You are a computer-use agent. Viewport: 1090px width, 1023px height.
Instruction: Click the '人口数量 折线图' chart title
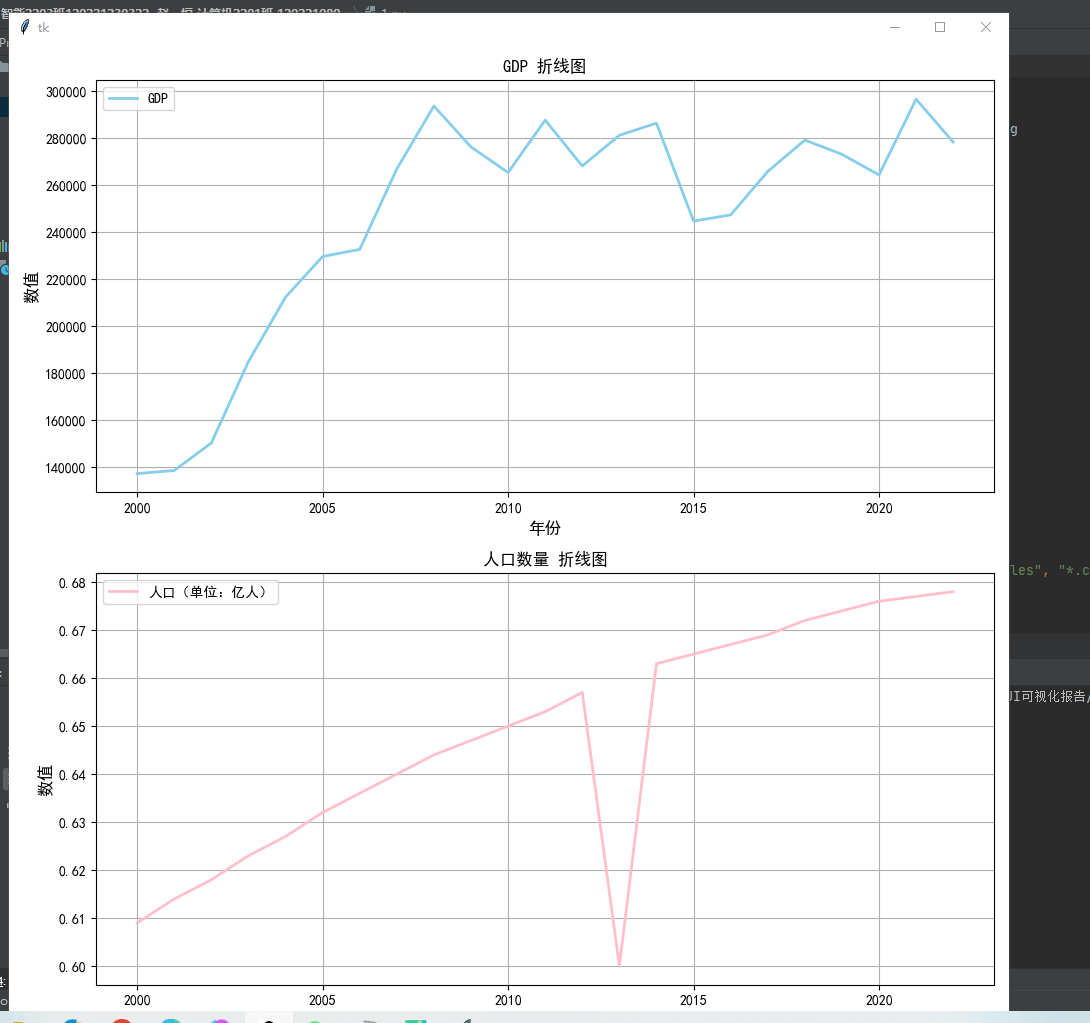[545, 559]
